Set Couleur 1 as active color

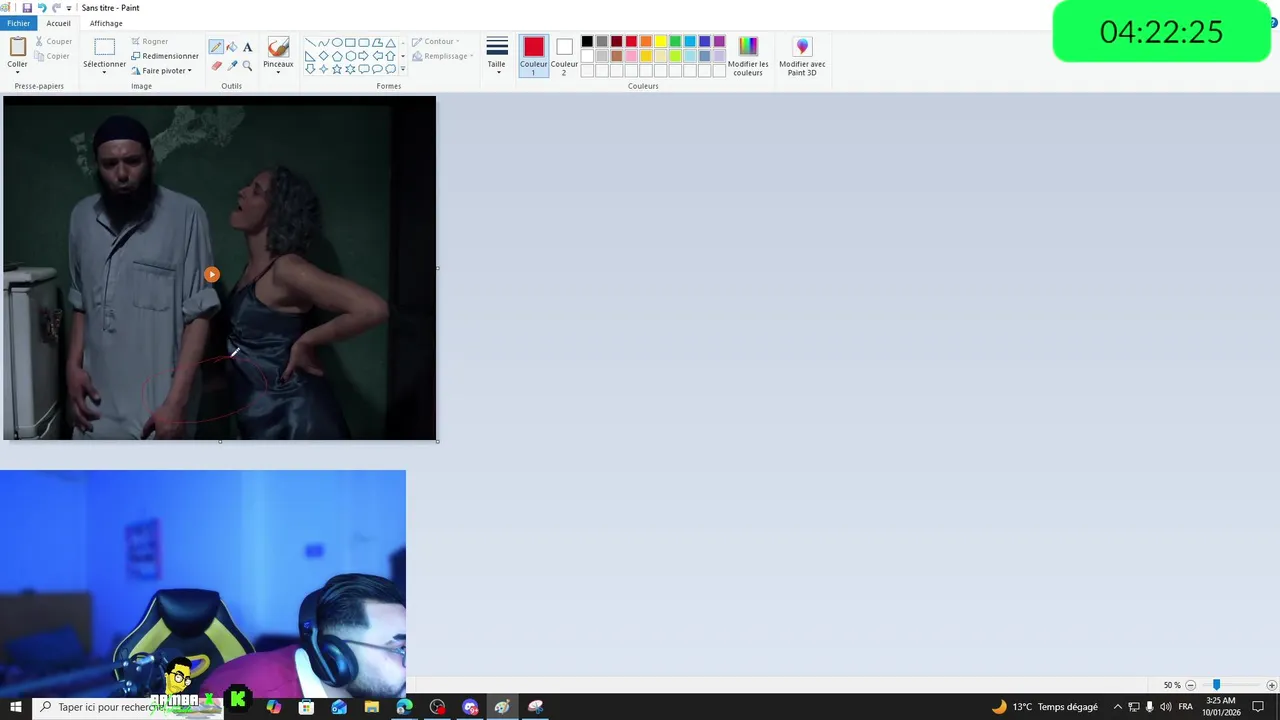pyautogui.click(x=533, y=56)
